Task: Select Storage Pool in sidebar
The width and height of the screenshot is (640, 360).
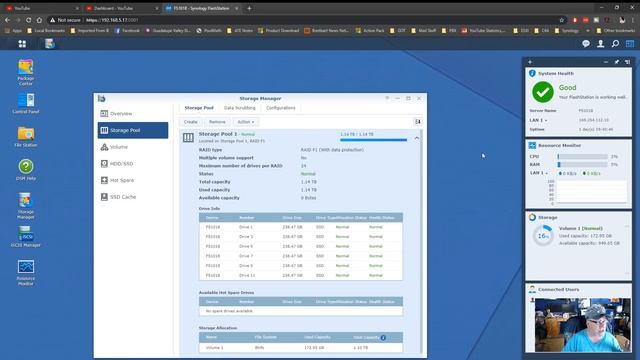Action: tap(133, 130)
